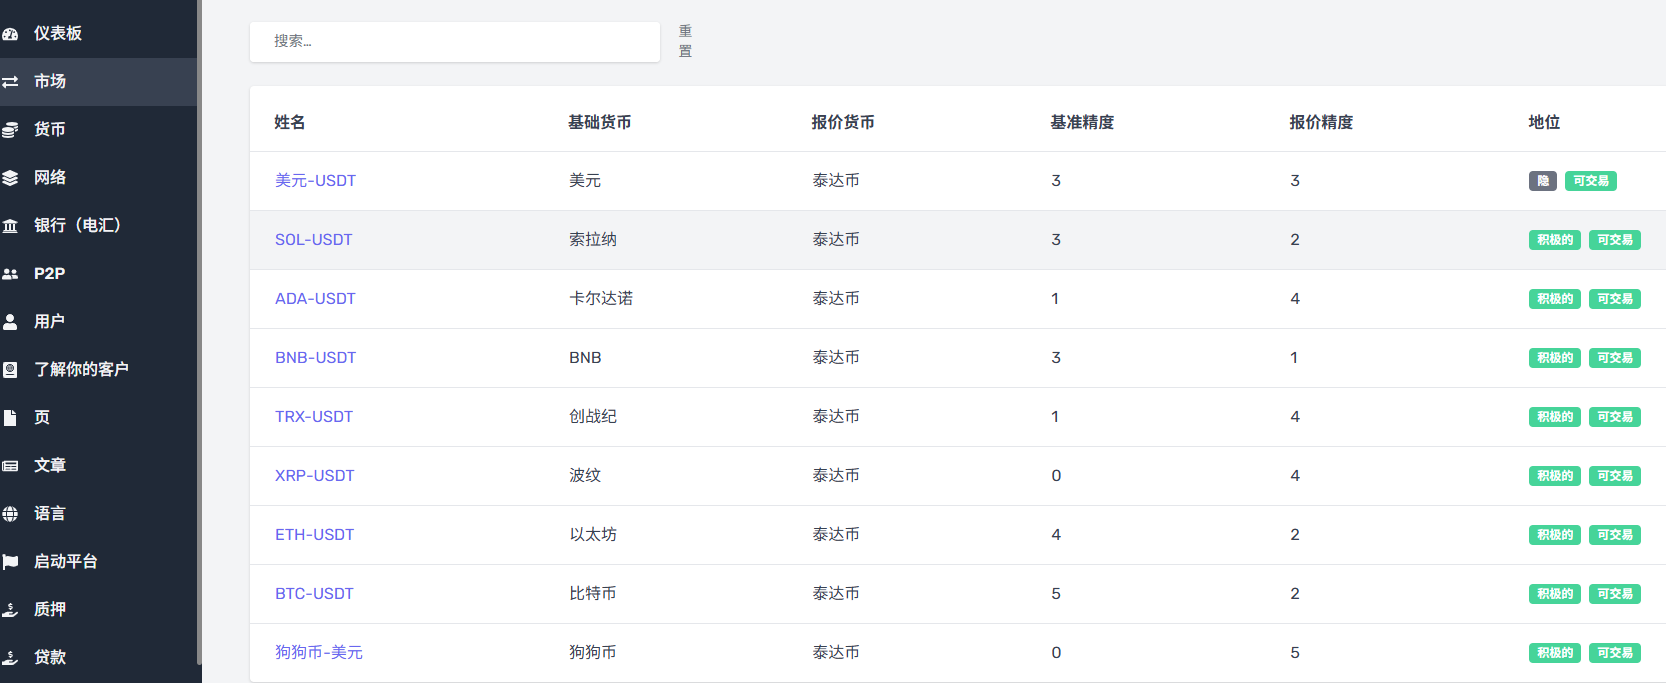Viewport: 1666px width, 683px height.
Task: Click the 了解你的客户 ID badge icon
Action: tap(10, 370)
